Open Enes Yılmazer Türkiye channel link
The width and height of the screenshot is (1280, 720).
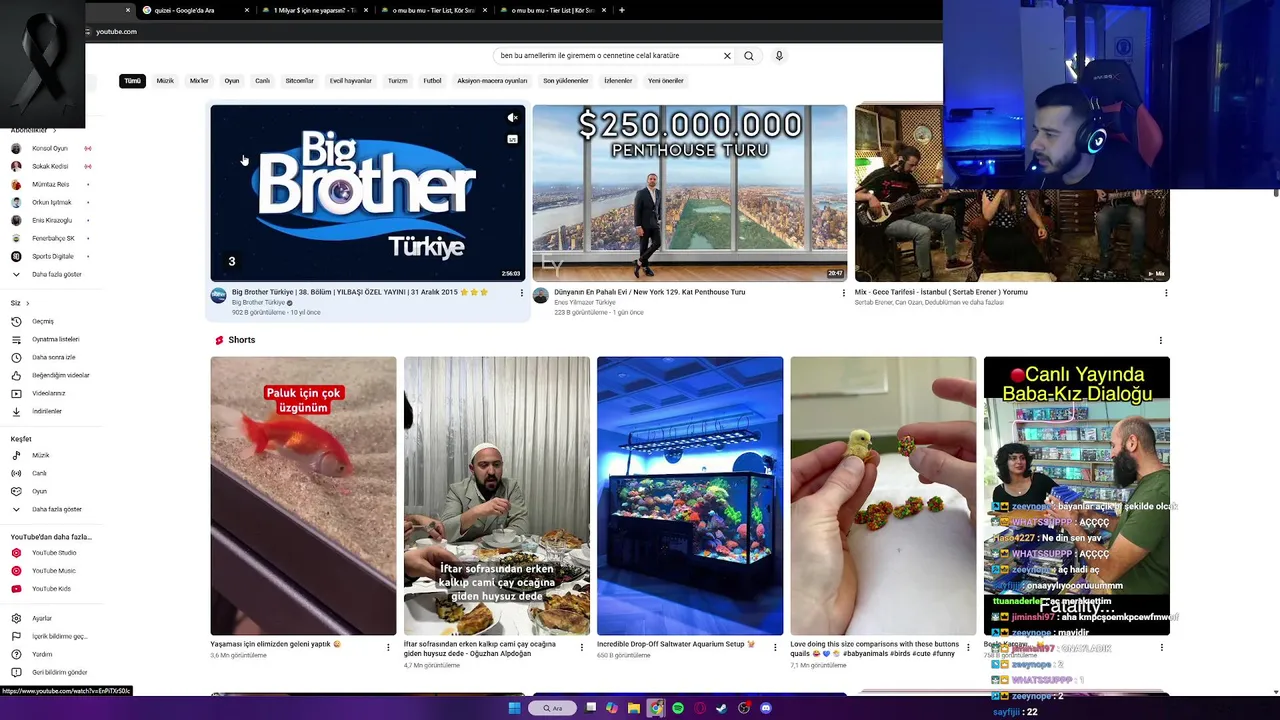[585, 302]
